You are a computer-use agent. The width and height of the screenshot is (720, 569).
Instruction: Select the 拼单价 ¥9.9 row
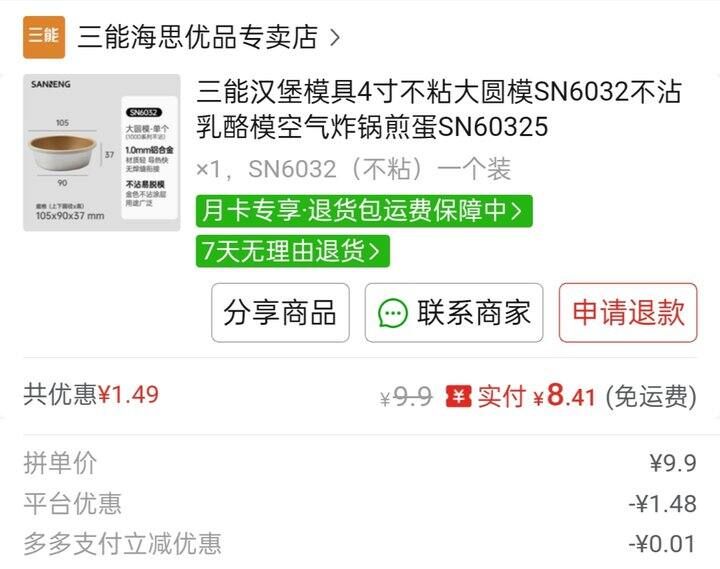[360, 463]
